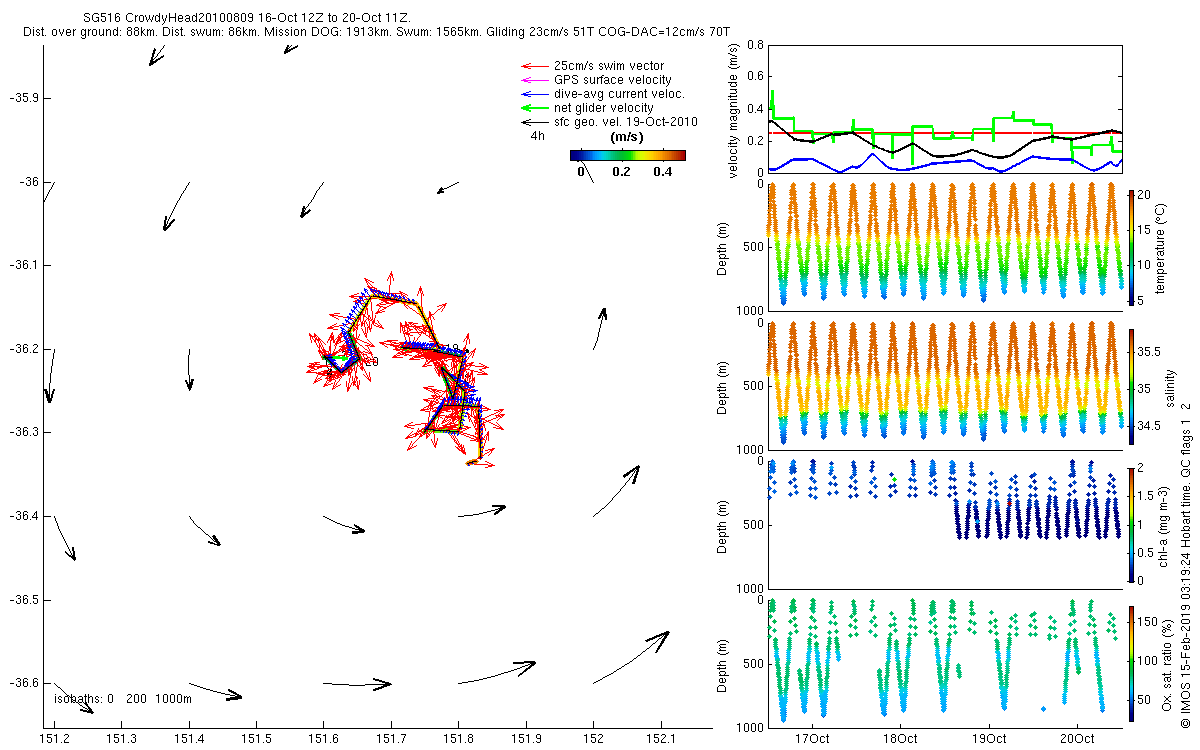
Task: Select the 'sfc geo. vel. 19-Oct-2010' legend label
Action: click(625, 122)
